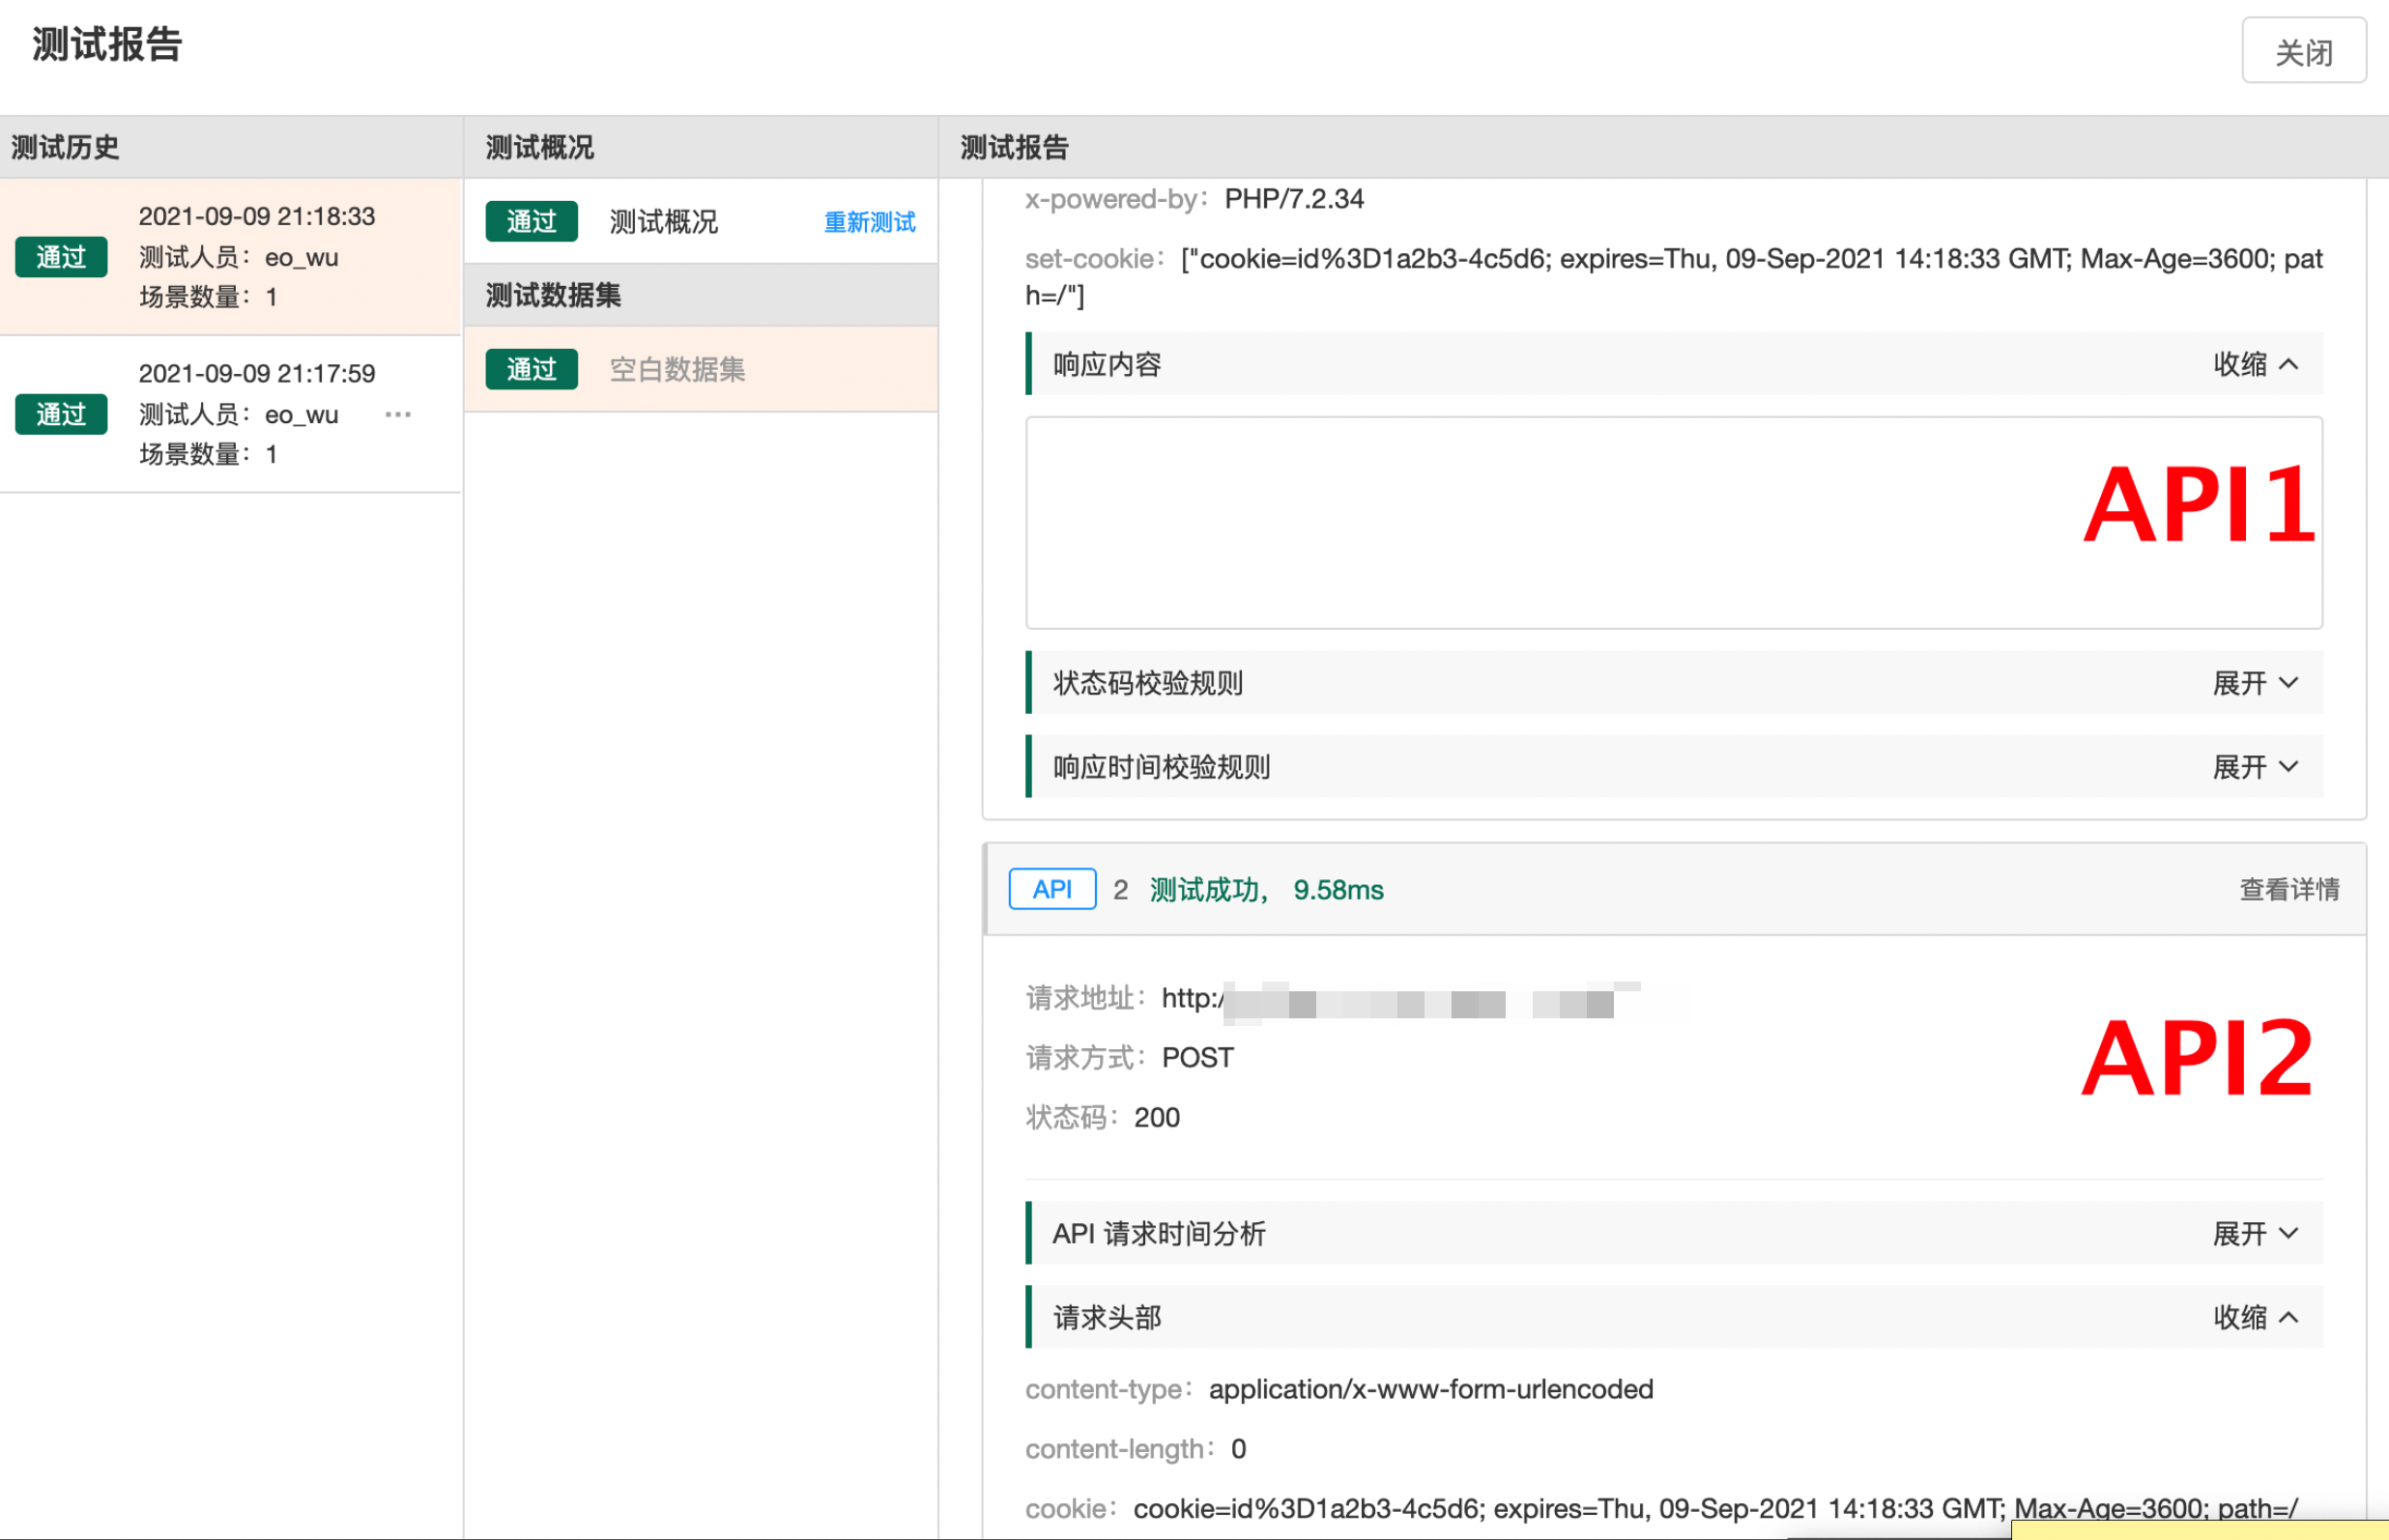This screenshot has height=1540, width=2389.
Task: Expand the API 请求时间分析 section
Action: [2254, 1233]
